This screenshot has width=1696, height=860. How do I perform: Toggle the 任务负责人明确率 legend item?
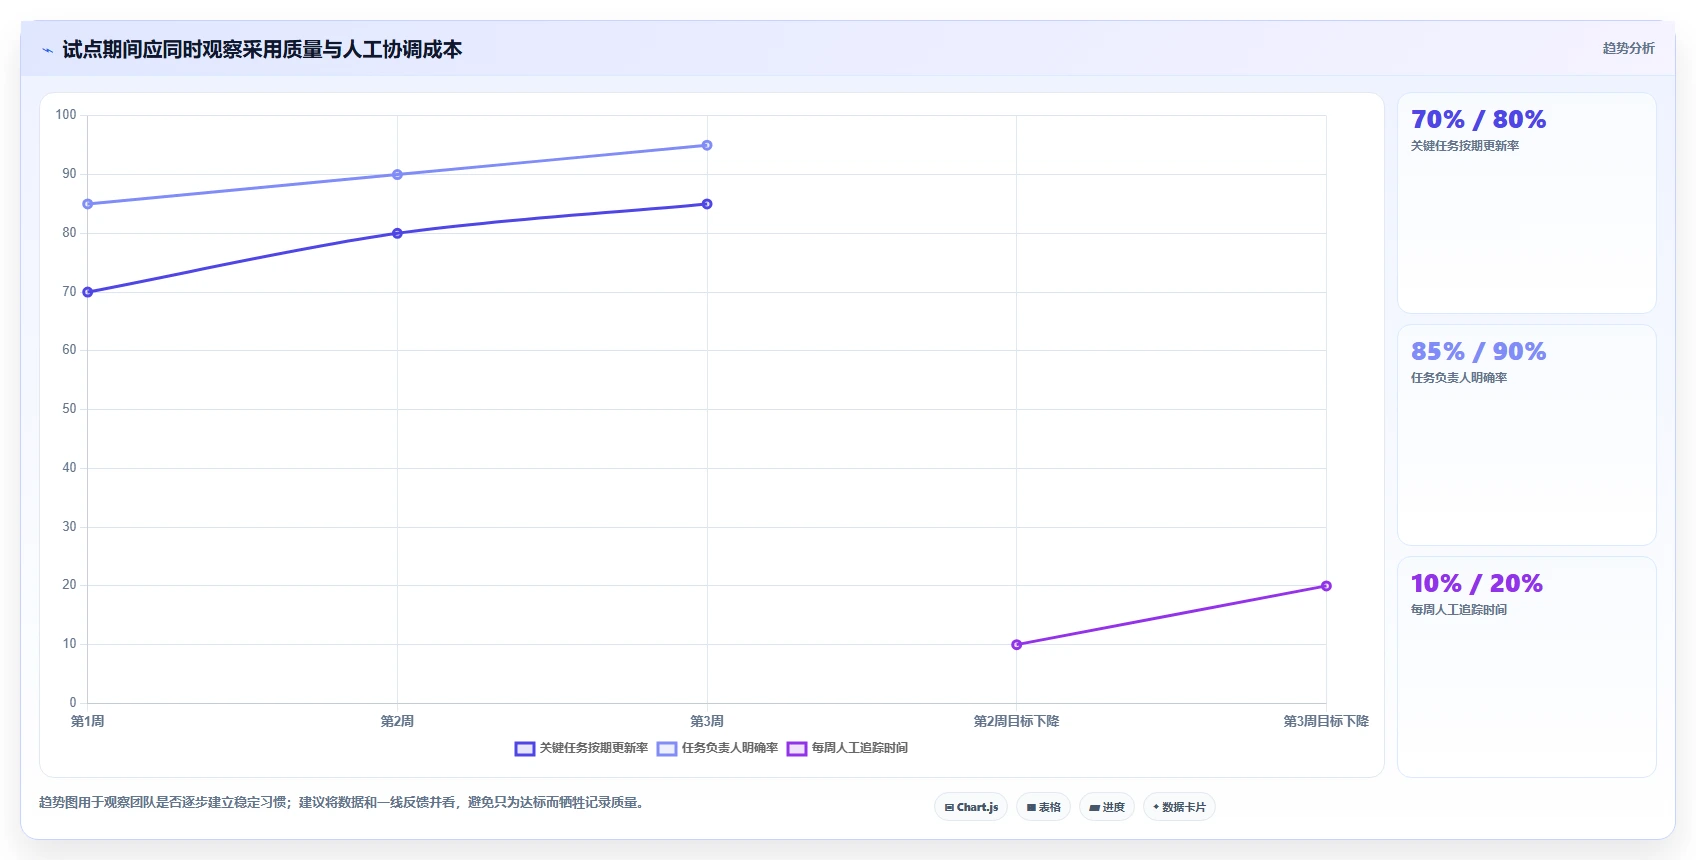click(717, 748)
